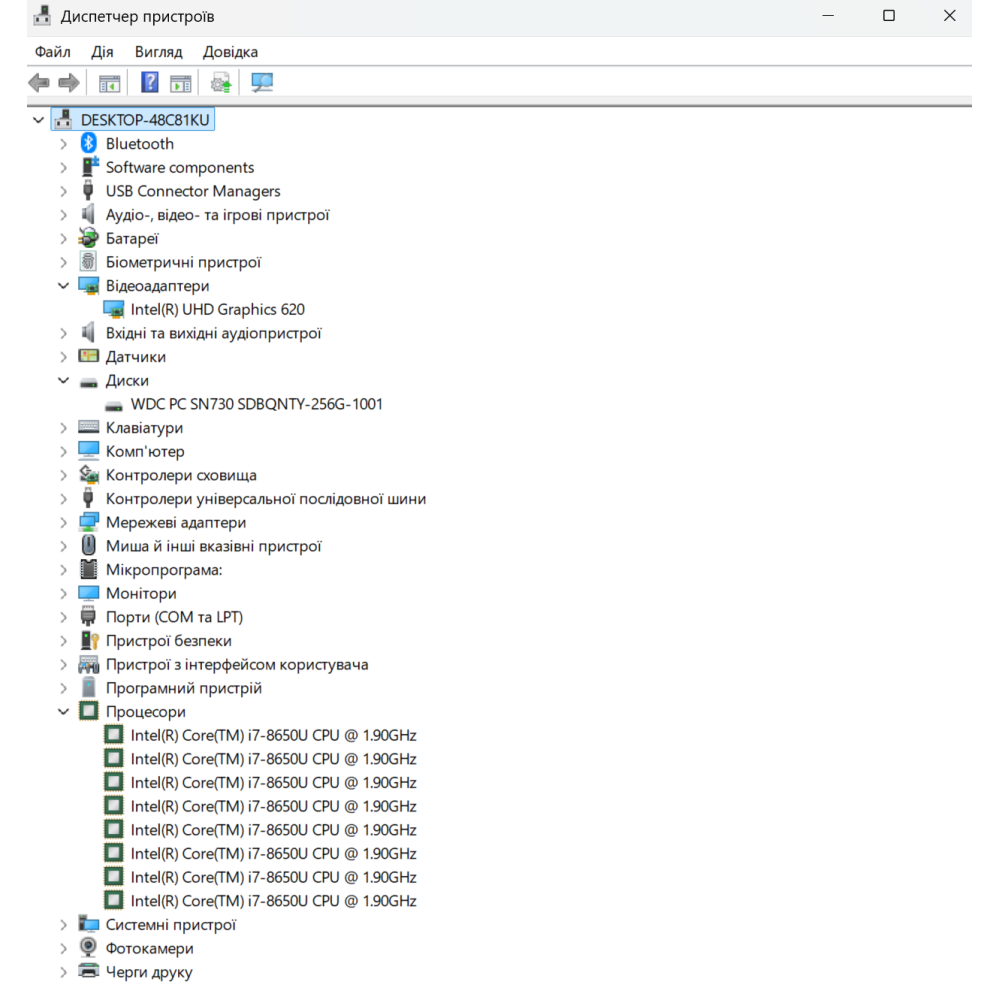Click the blue Help question mark toolbar icon
The image size is (1000, 1000).
[150, 83]
